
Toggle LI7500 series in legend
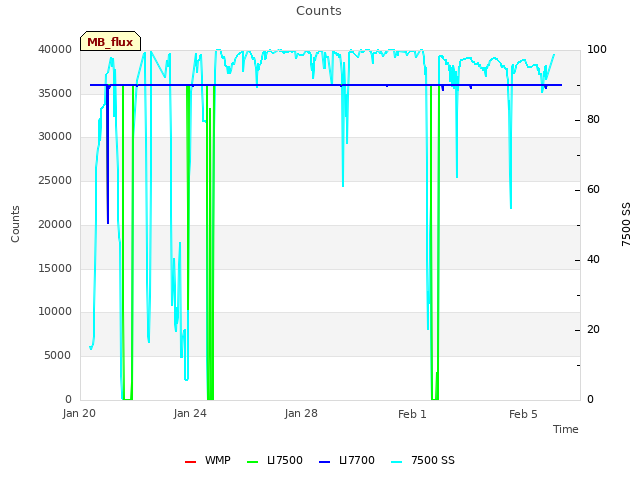tap(275, 460)
